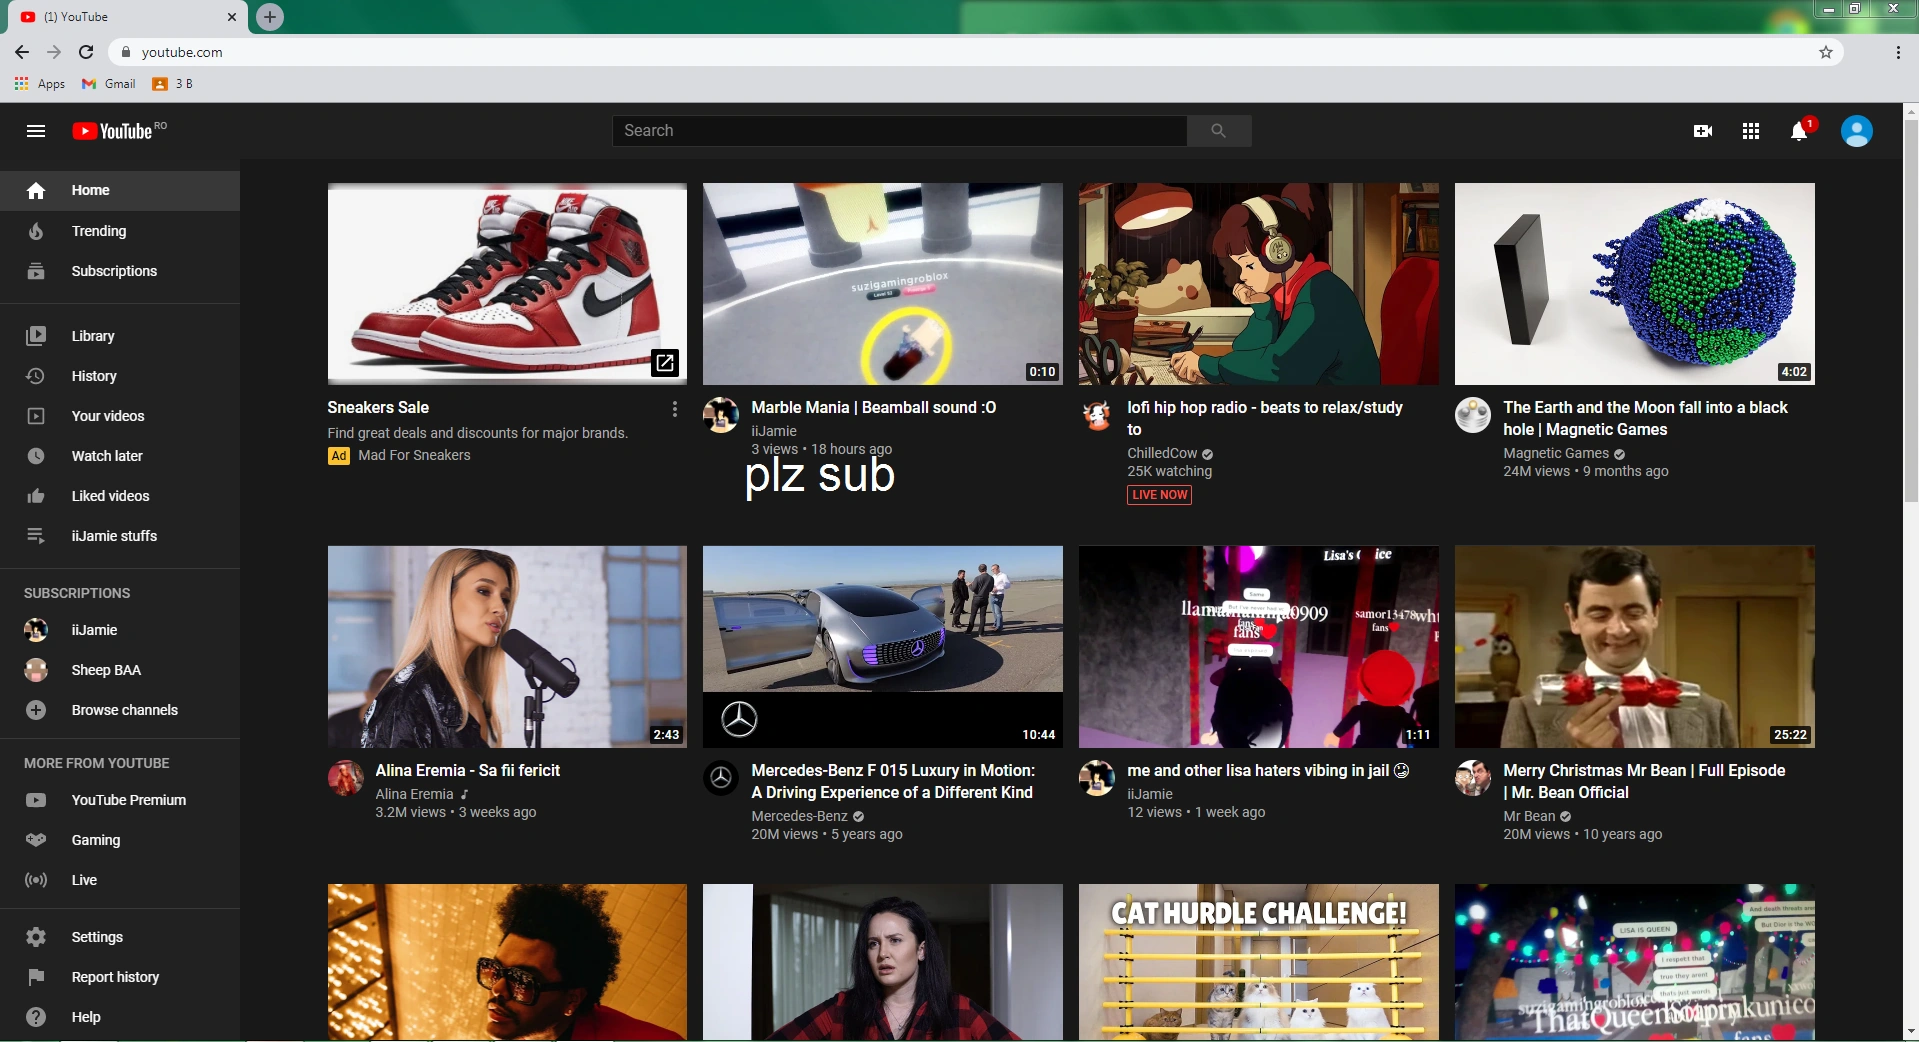This screenshot has height=1042, width=1919.
Task: Open YouTube Premium
Action: (120, 800)
